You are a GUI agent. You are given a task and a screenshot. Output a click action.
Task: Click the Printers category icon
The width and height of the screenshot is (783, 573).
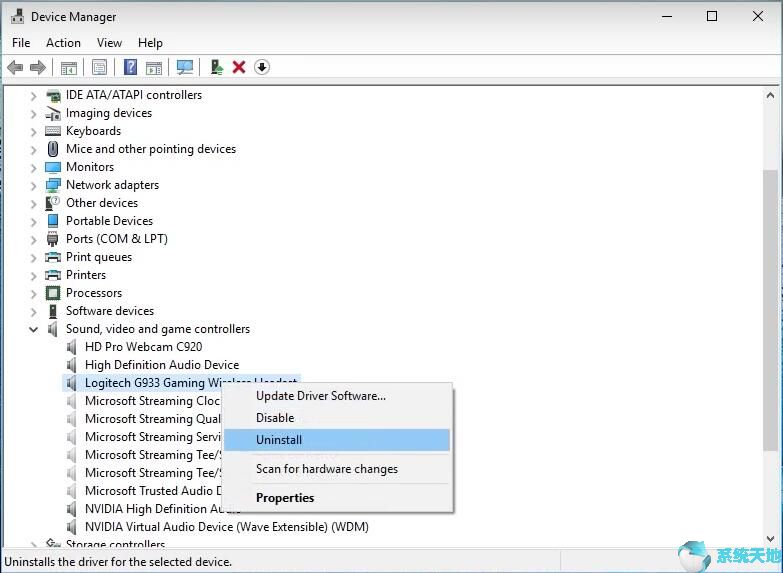tap(53, 275)
